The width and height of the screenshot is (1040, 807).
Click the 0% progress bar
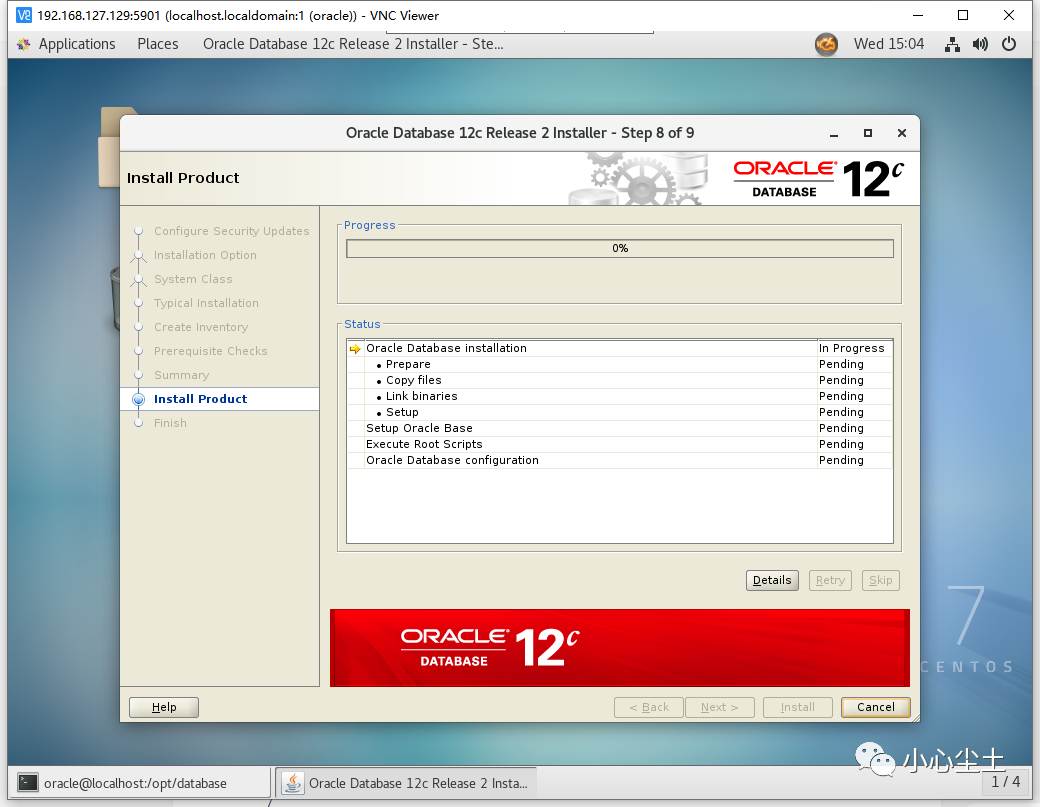619,249
